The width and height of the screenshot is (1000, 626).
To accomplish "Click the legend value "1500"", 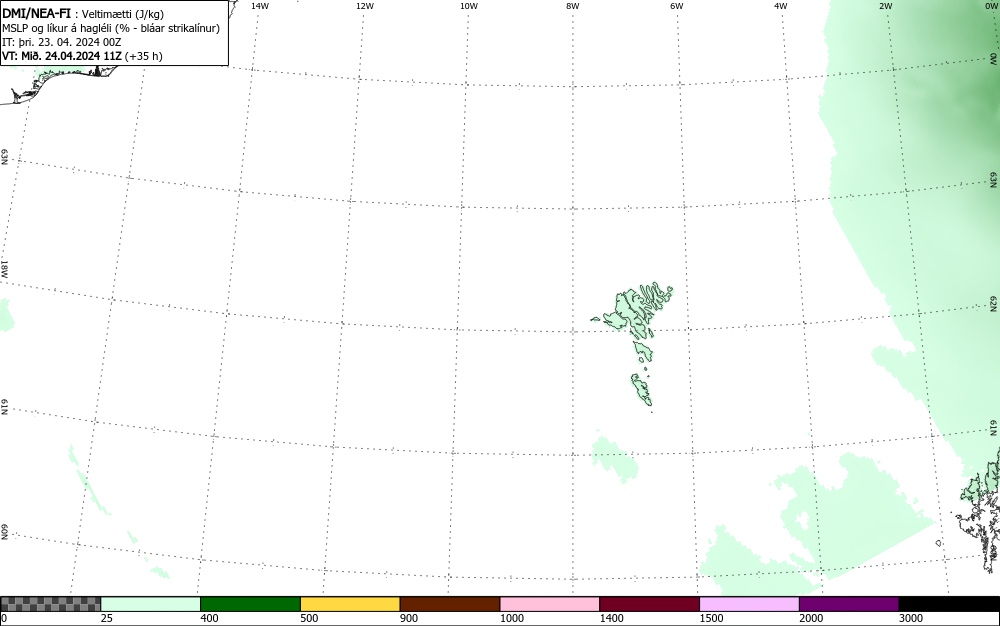I will click(x=712, y=618).
